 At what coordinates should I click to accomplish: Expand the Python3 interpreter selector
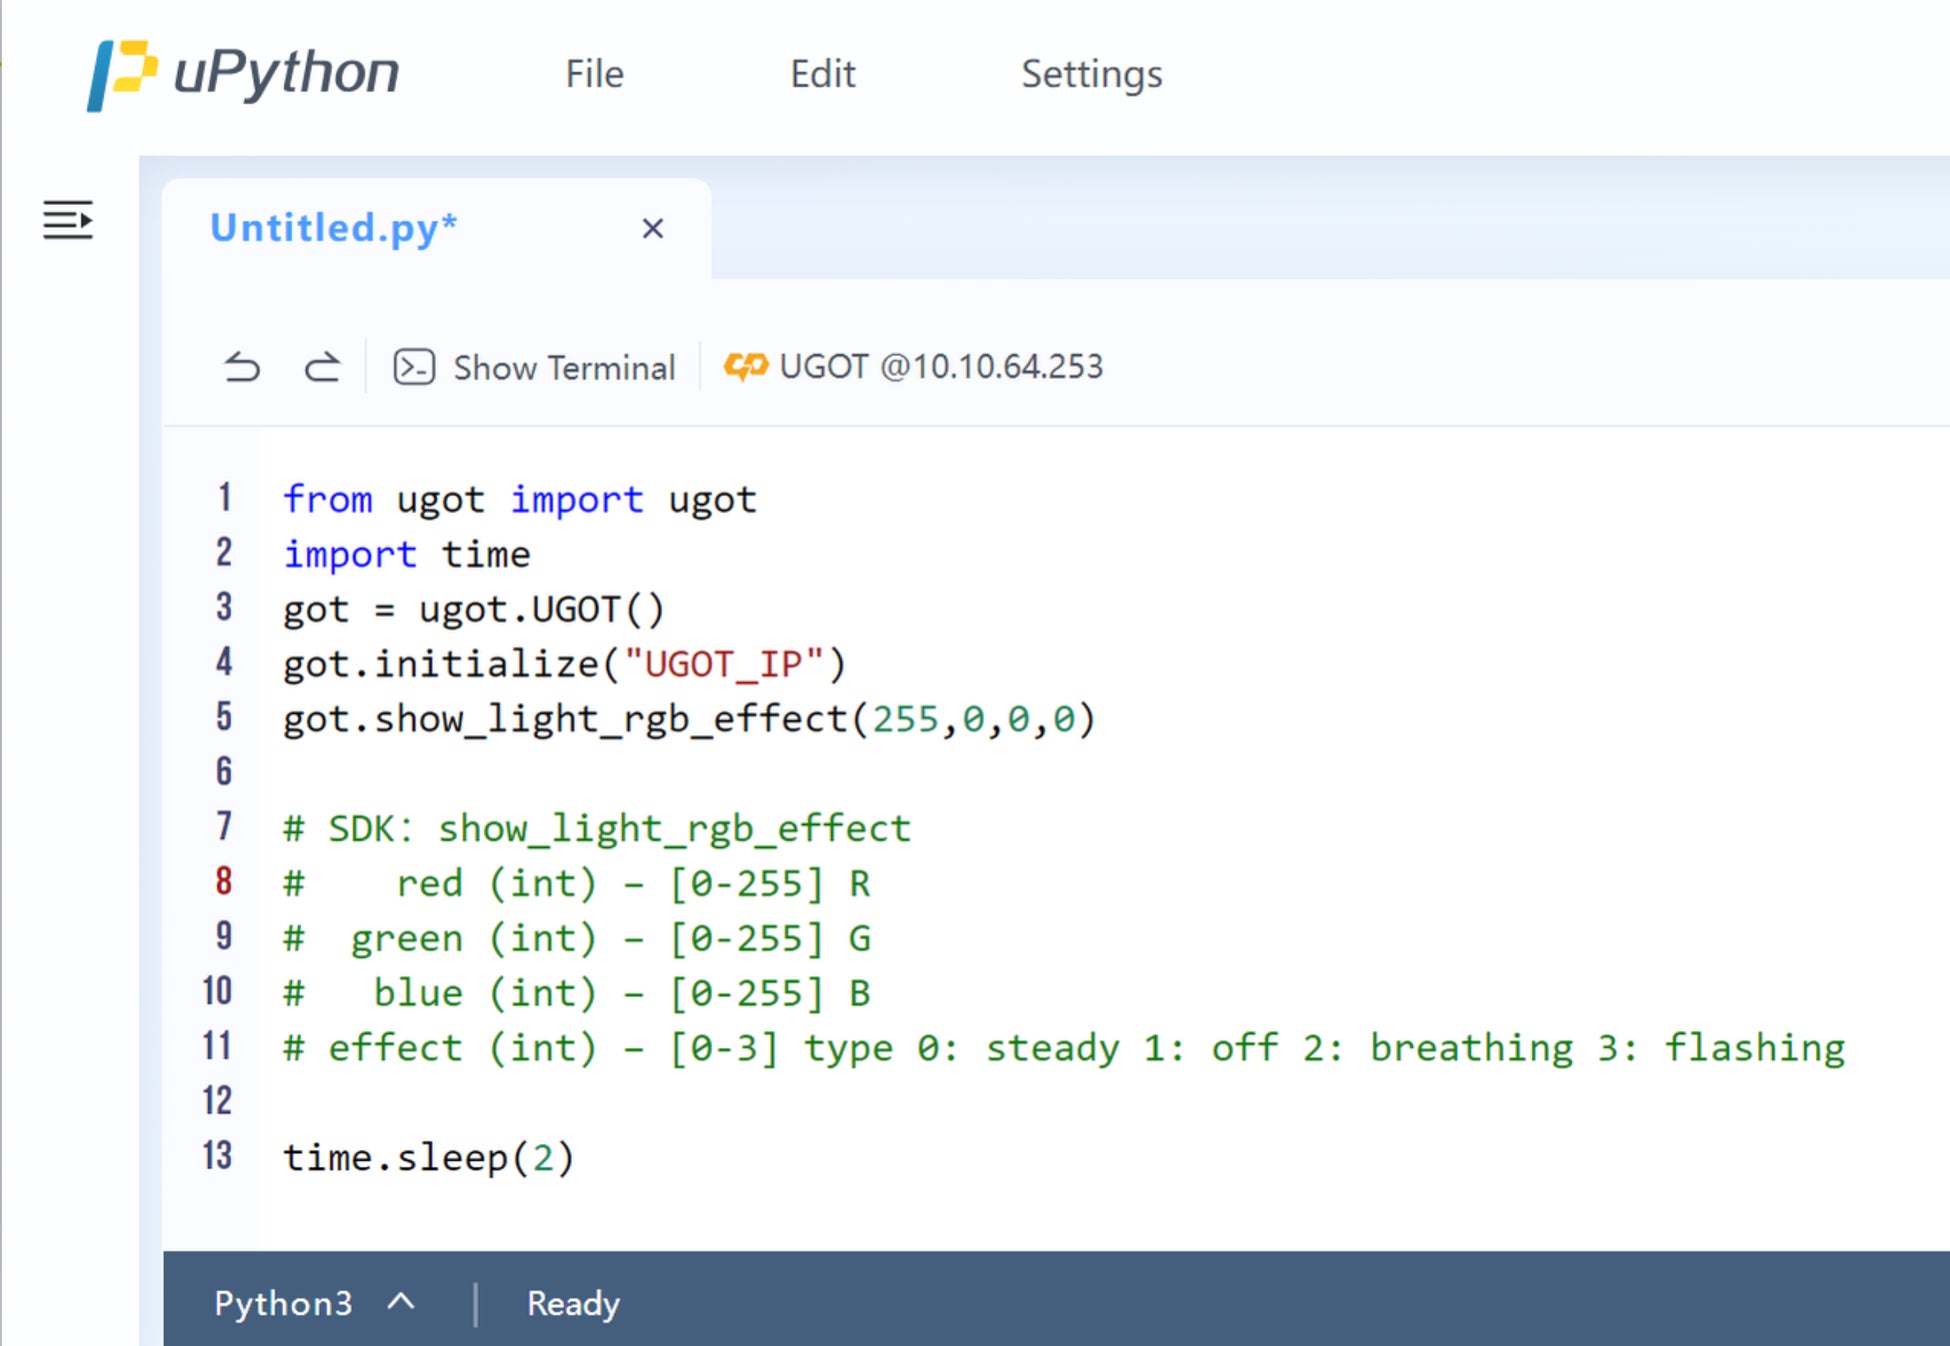click(x=283, y=1303)
